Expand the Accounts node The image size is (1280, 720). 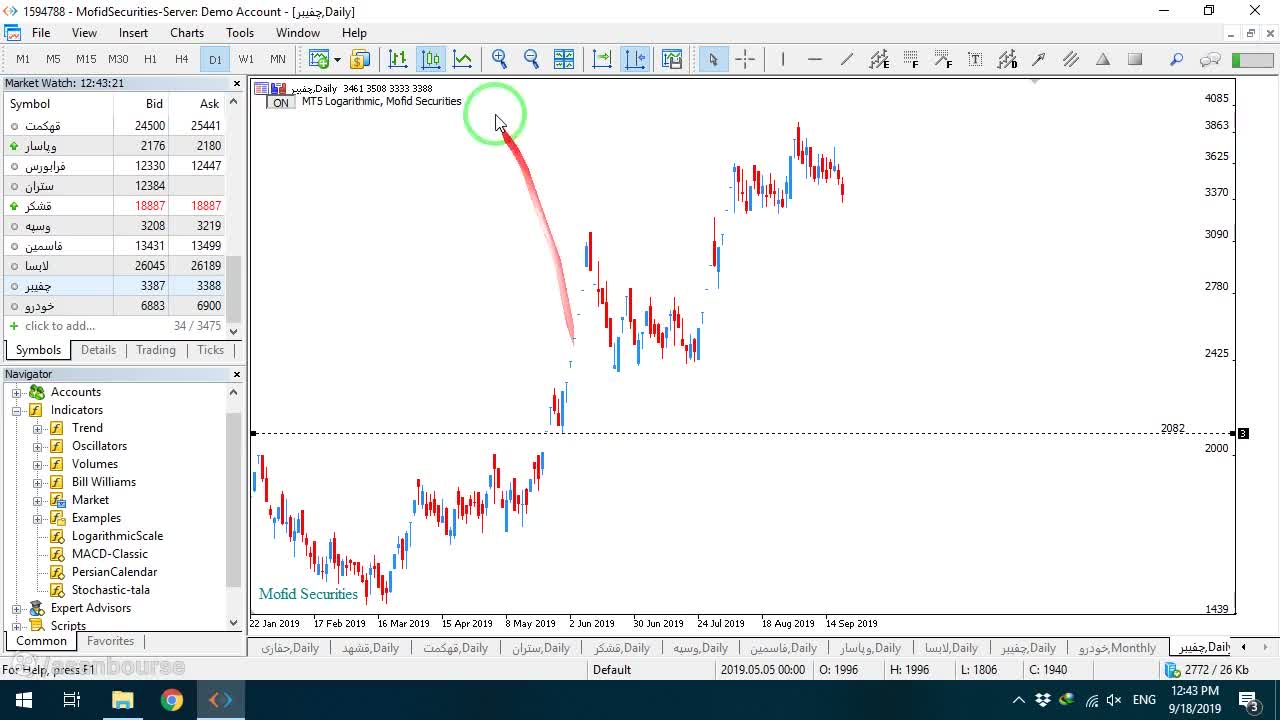[x=16, y=392]
